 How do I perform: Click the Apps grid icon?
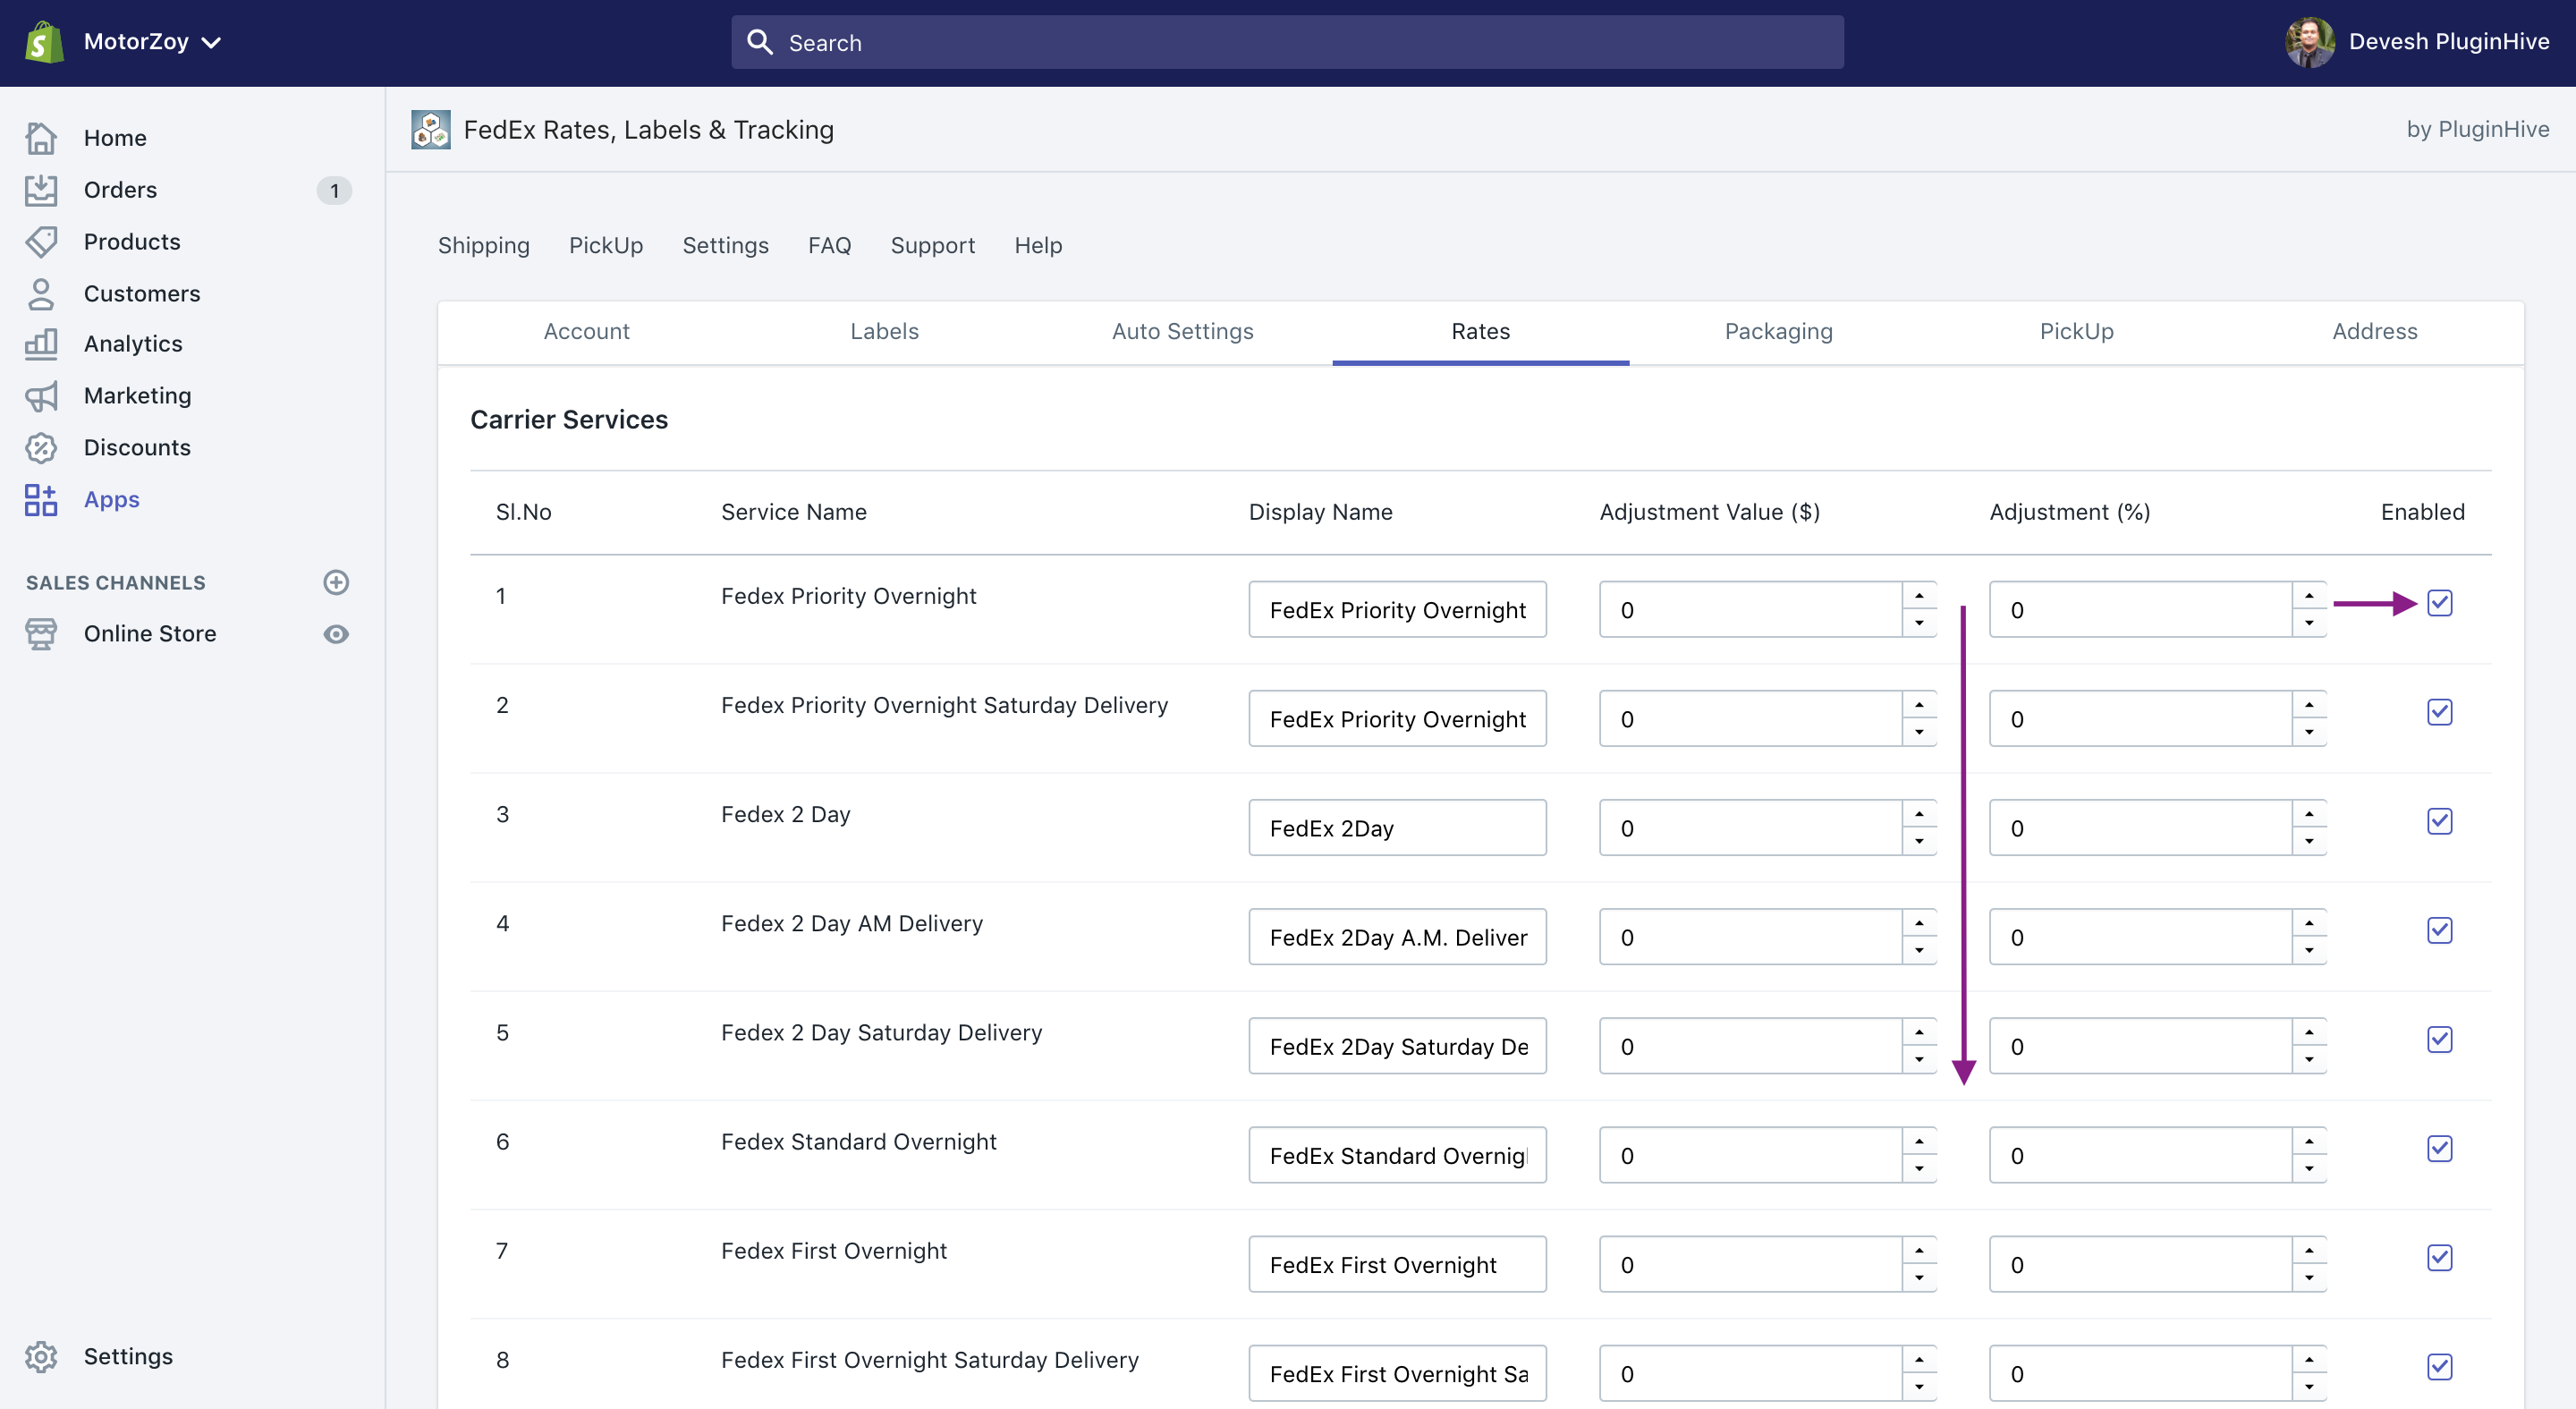41,500
